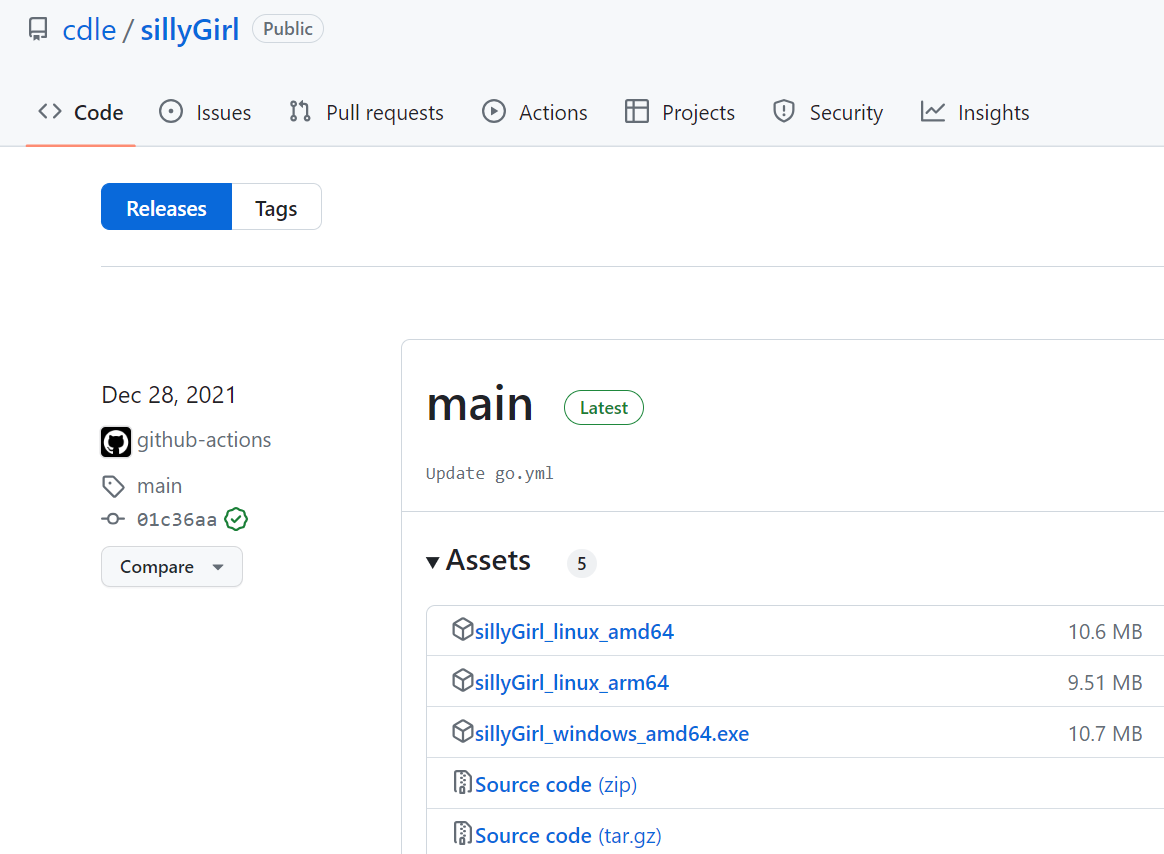Click the tag icon next to main
The width and height of the screenshot is (1164, 854).
113,486
